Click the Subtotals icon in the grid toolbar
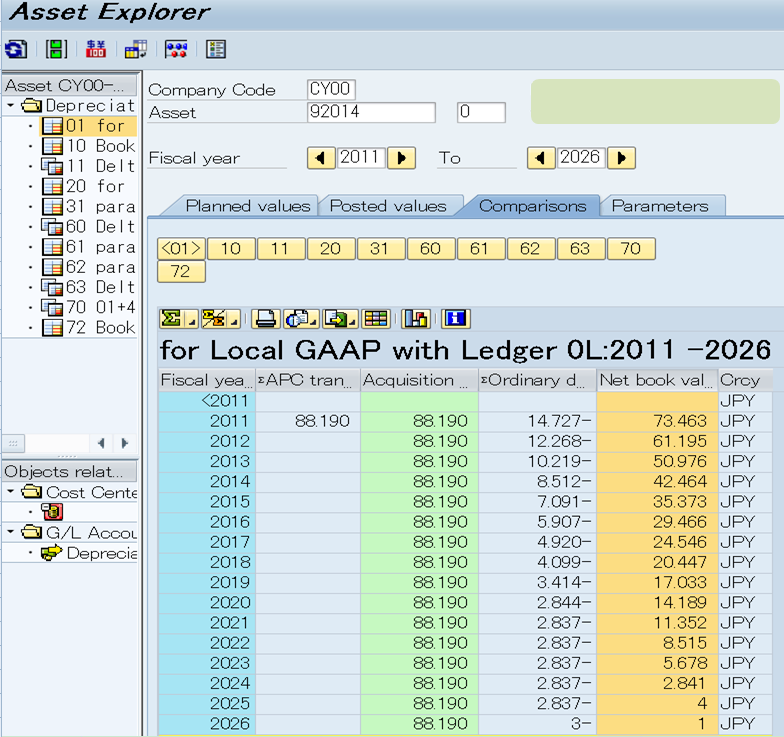 click(214, 318)
